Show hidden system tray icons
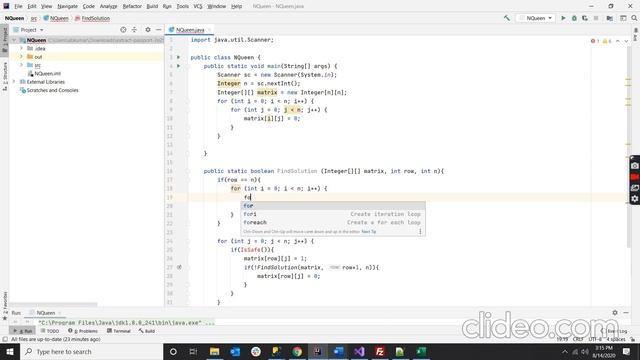 pos(564,351)
